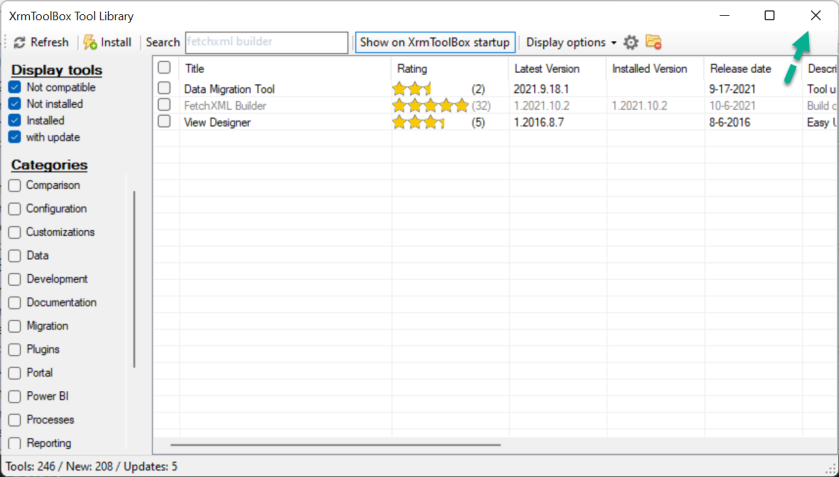Click release date 9-17-2021 cell
Viewport: 839px width, 477px height.
pyautogui.click(x=732, y=89)
